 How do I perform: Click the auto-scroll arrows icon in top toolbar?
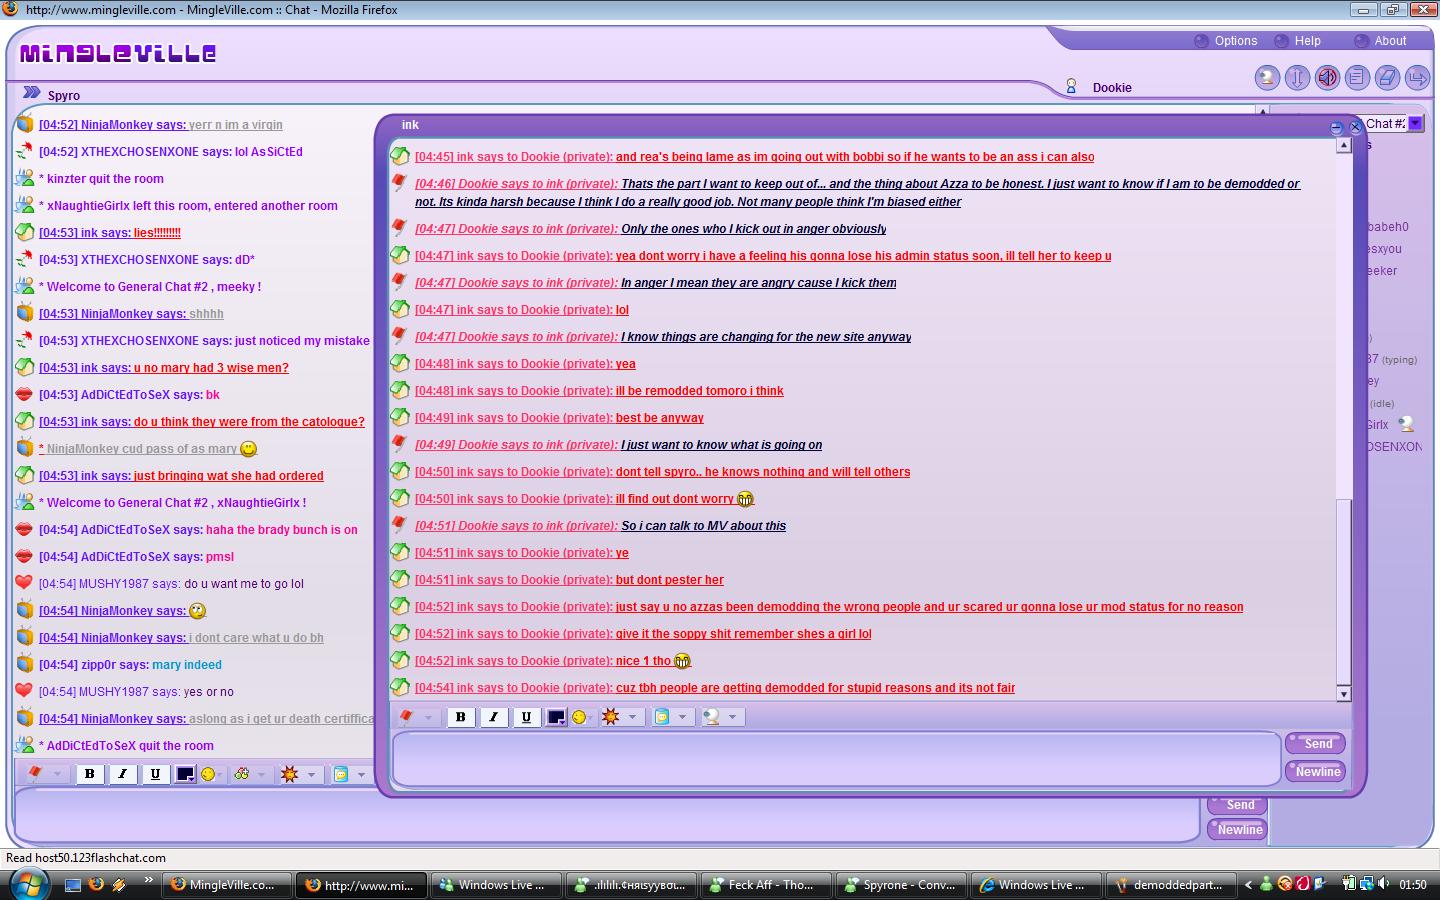pyautogui.click(x=1297, y=77)
